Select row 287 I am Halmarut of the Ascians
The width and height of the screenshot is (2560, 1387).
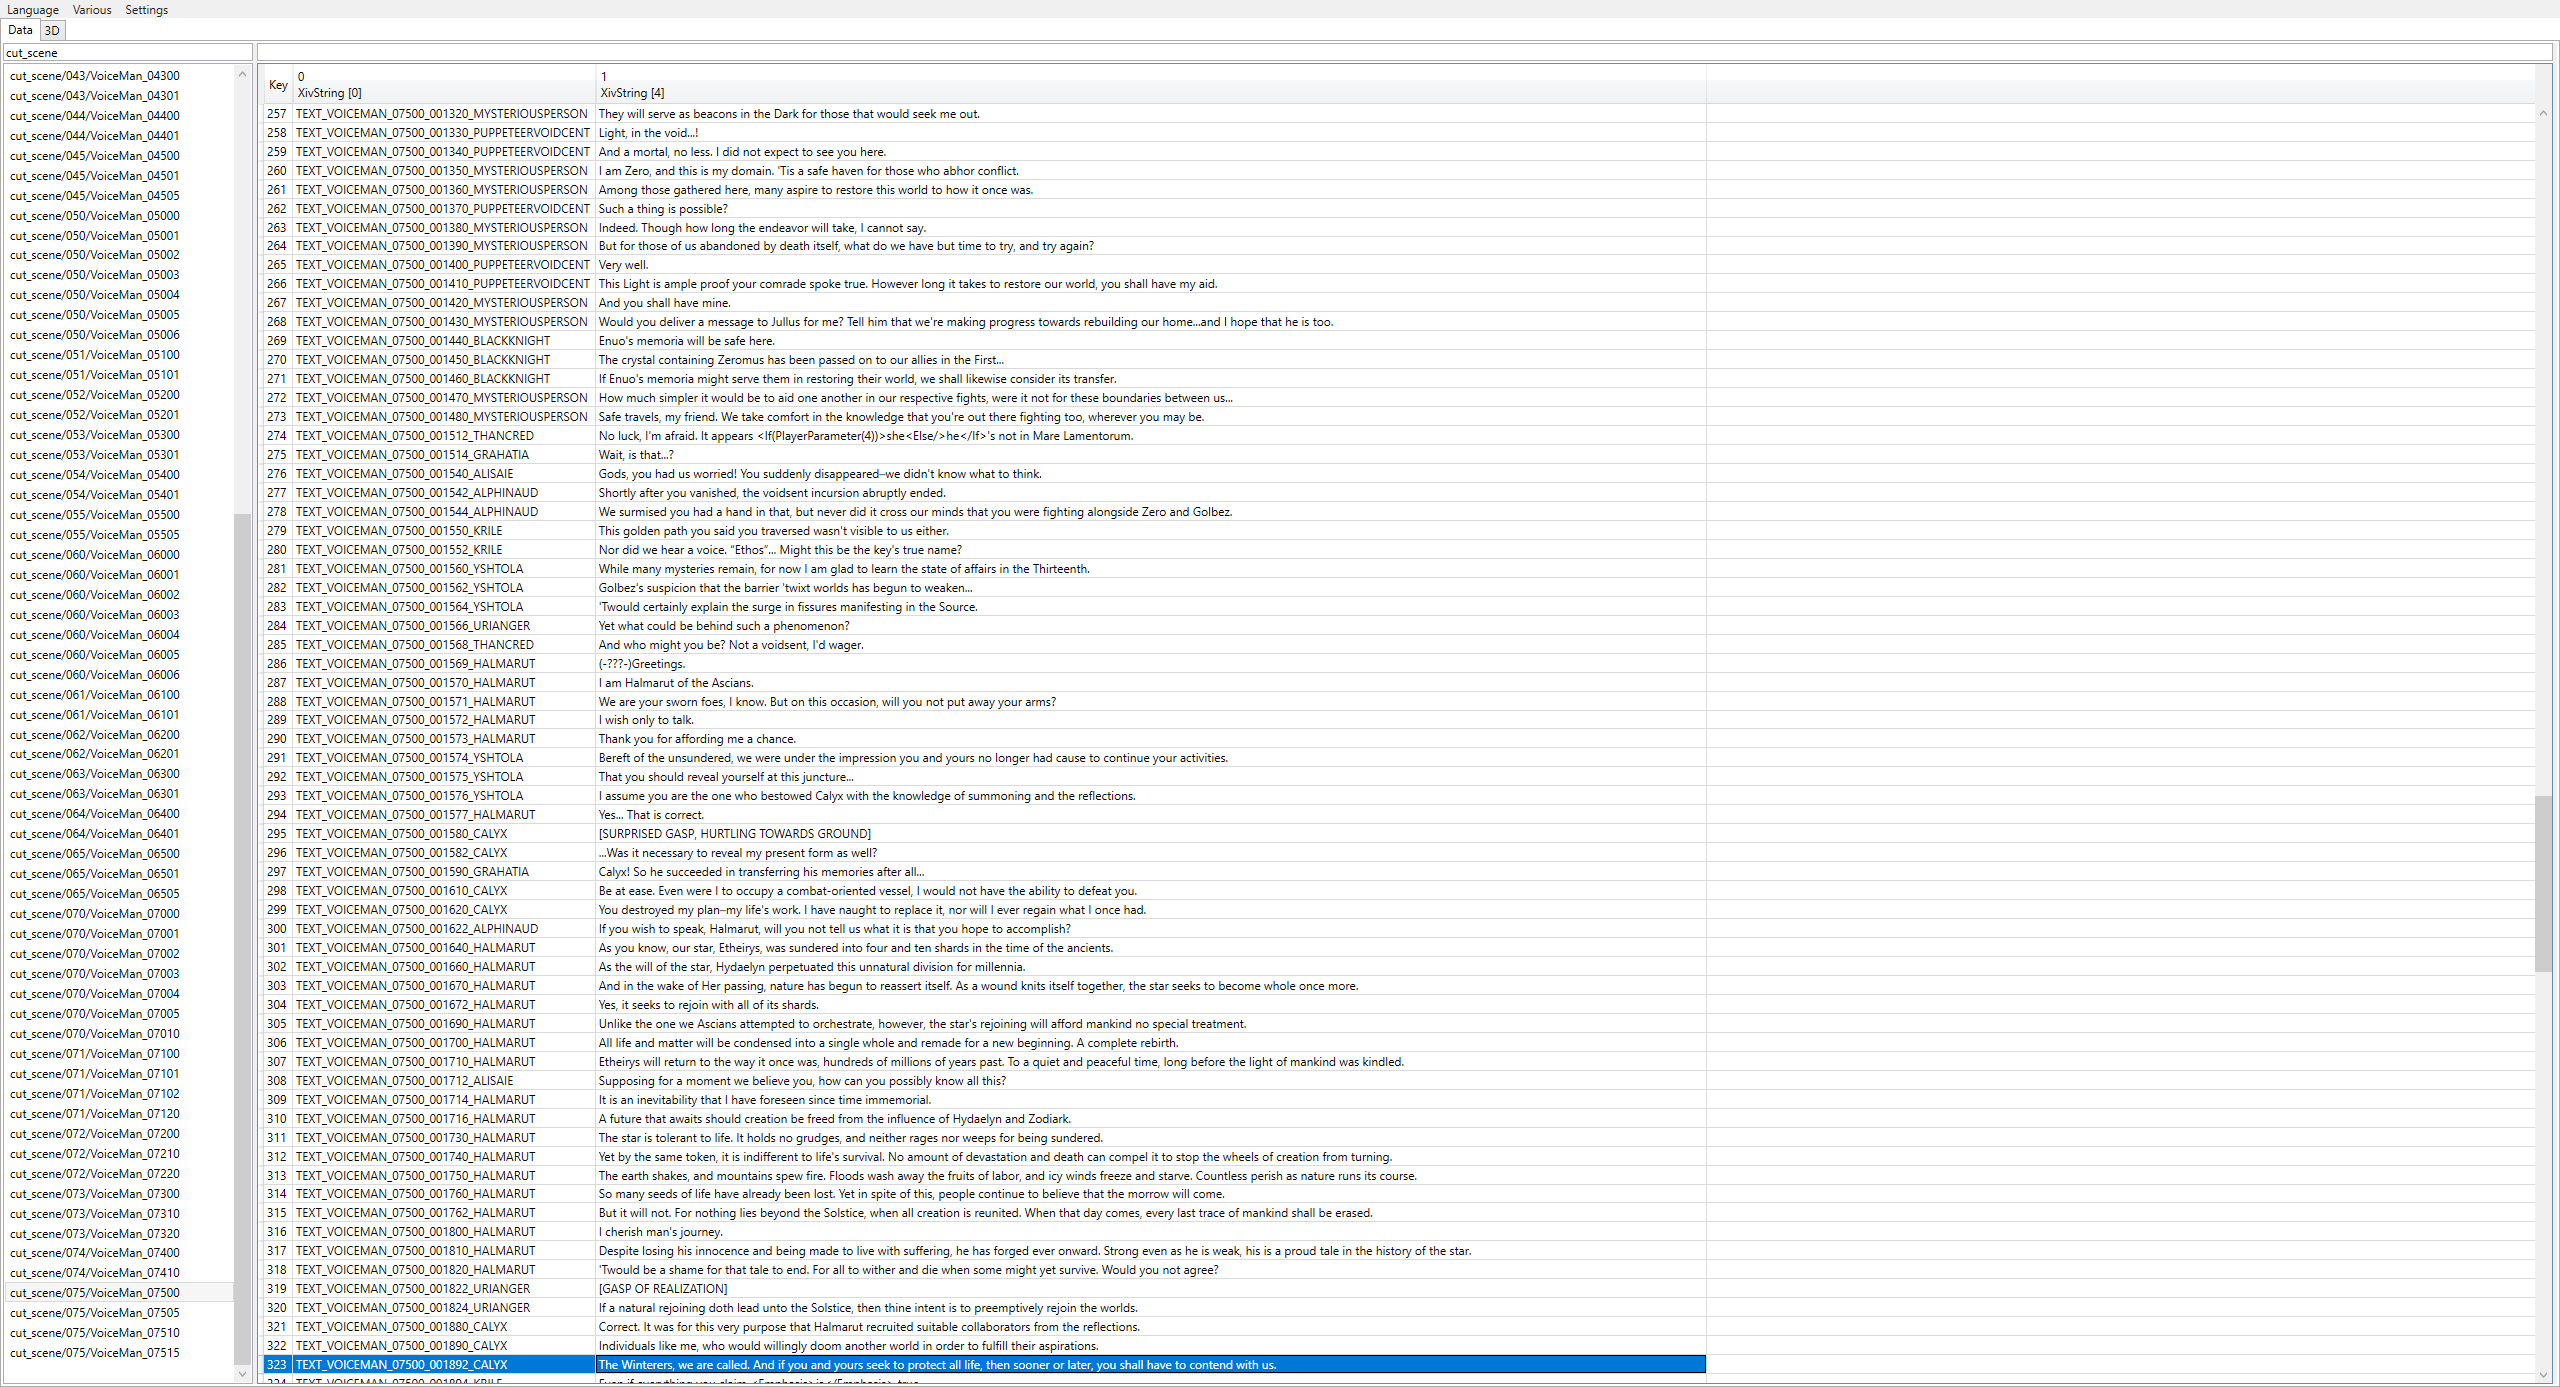tap(676, 683)
